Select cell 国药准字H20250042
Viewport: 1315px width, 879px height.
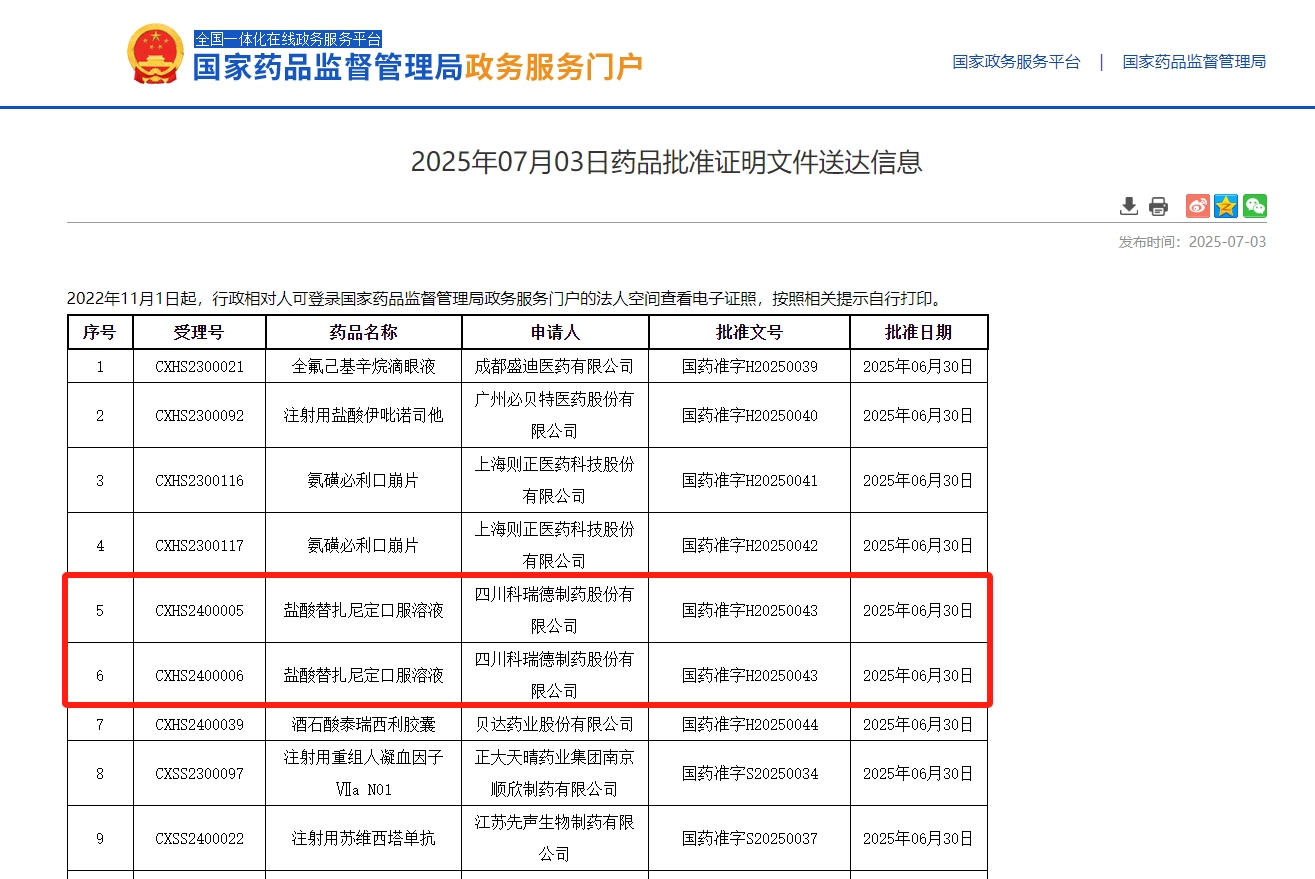[x=749, y=545]
